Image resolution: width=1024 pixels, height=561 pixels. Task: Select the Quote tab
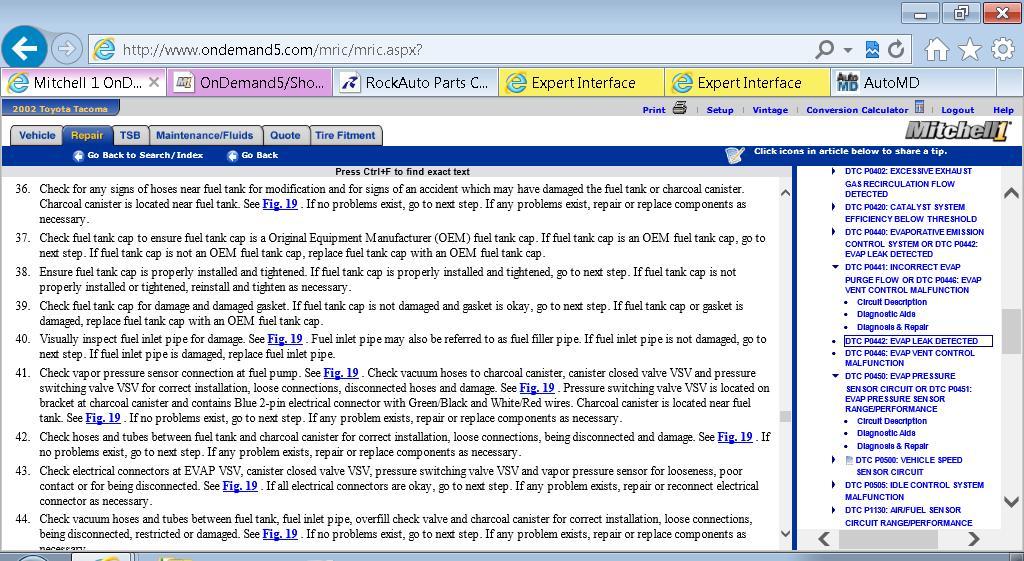[285, 135]
